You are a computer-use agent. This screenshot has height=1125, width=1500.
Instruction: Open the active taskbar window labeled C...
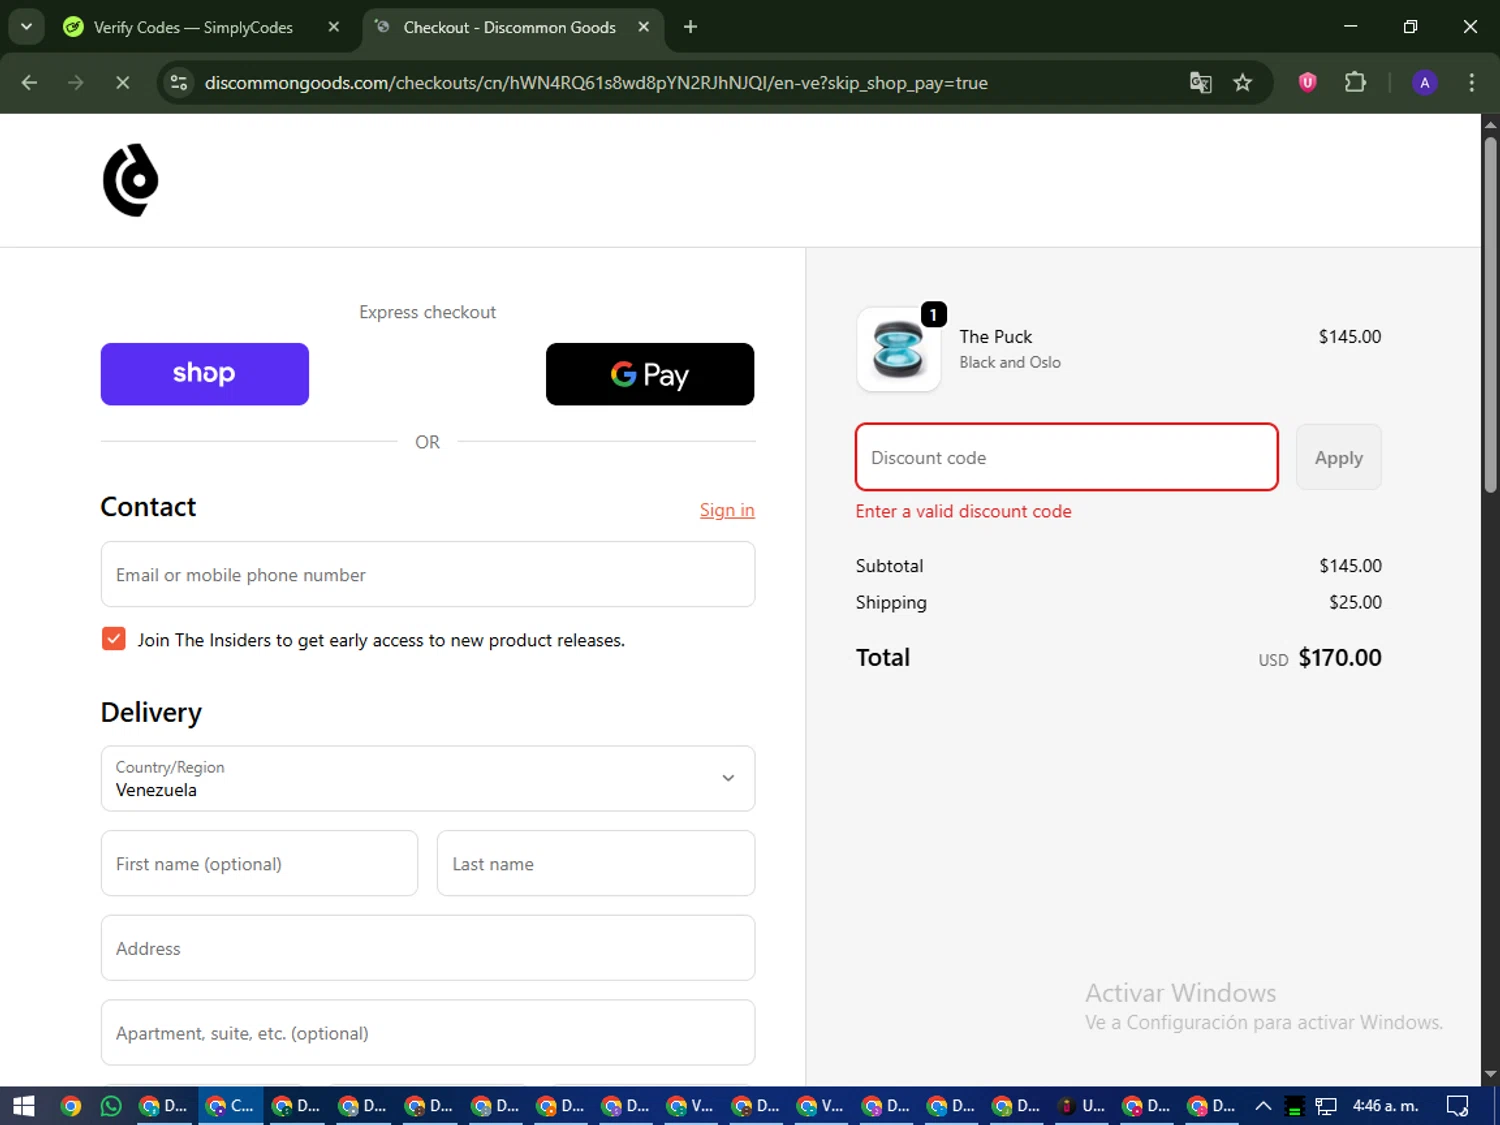point(231,1106)
